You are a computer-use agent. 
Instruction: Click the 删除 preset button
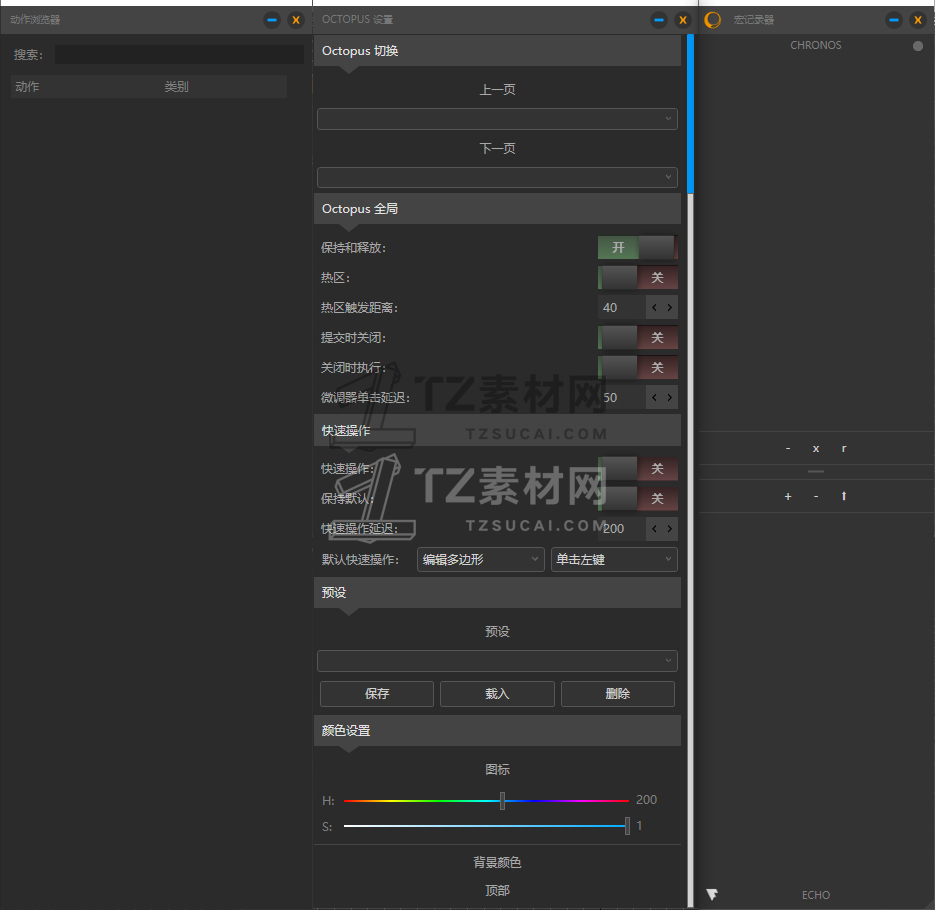[618, 694]
